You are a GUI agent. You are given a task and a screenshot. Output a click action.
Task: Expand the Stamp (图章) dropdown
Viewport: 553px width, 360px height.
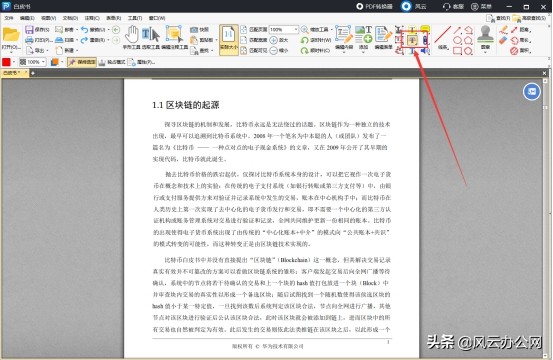pyautogui.click(x=485, y=52)
